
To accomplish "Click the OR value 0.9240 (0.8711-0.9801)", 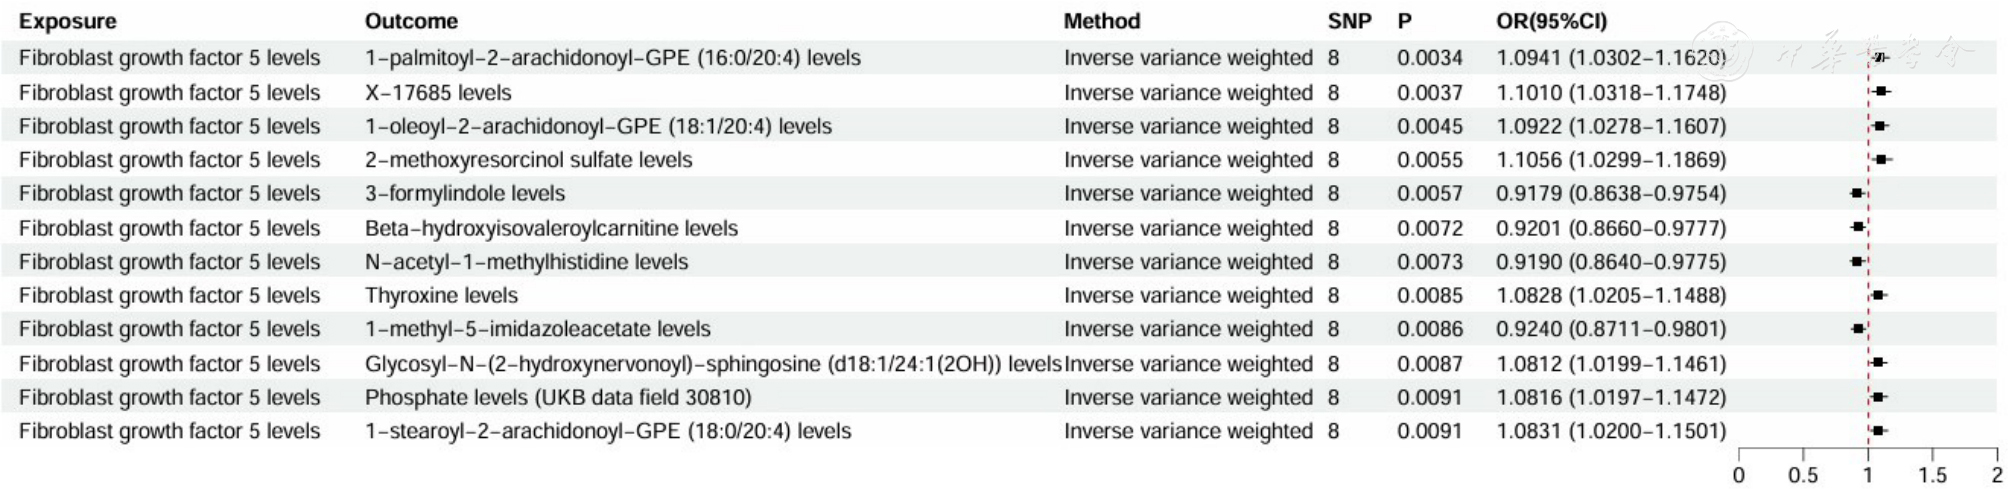I will (x=1610, y=329).
